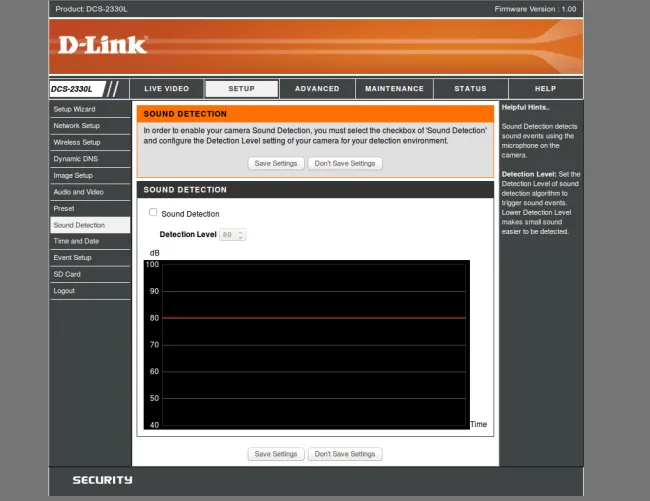Viewport: 650px width, 501px height.
Task: Click the 'dB' axis label
Action: 155,253
